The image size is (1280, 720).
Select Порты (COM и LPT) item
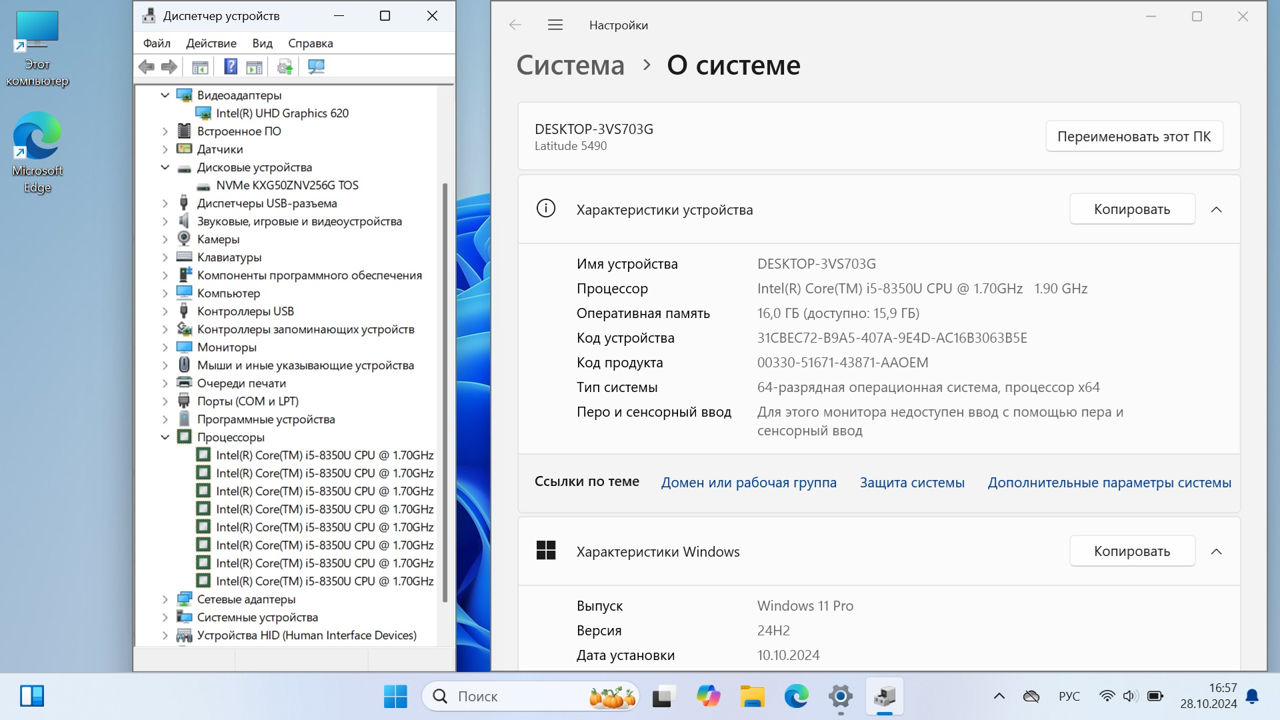(247, 401)
